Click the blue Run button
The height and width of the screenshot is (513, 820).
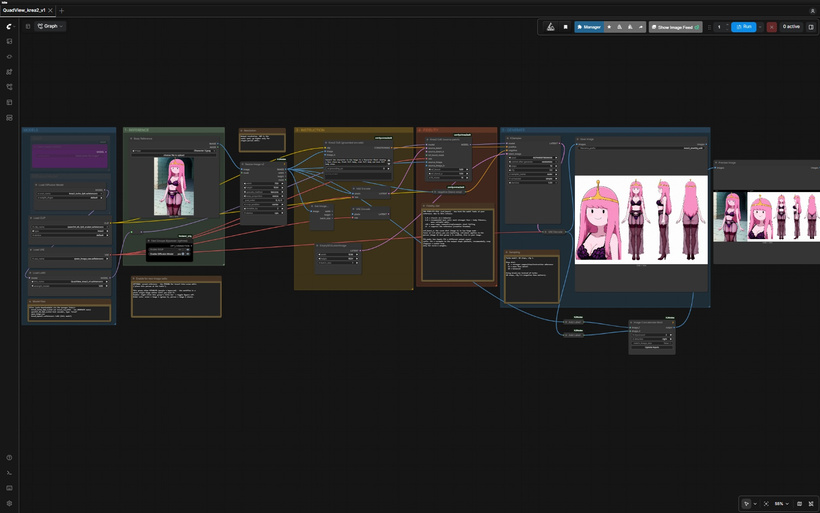[744, 27]
